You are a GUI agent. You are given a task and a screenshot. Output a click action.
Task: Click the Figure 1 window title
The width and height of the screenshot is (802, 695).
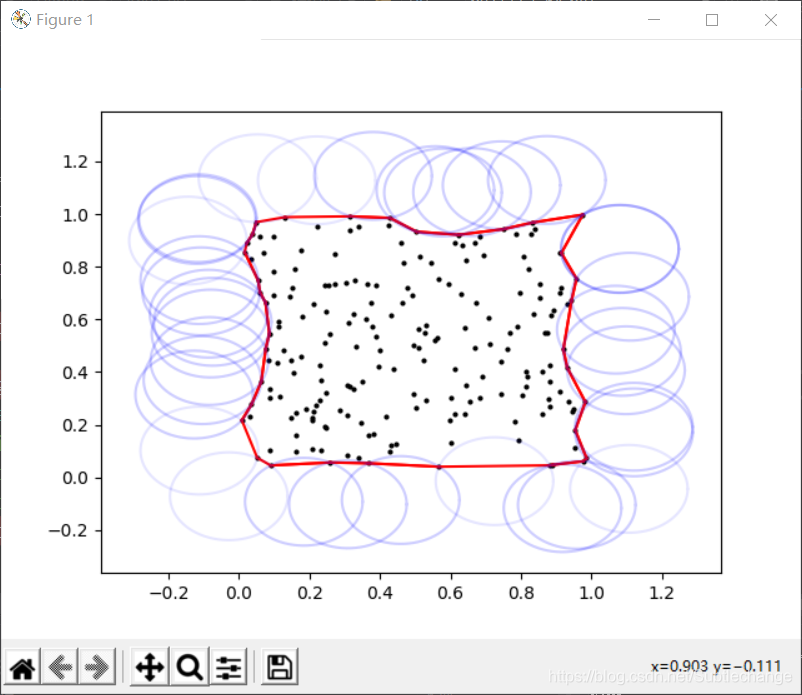(x=65, y=19)
